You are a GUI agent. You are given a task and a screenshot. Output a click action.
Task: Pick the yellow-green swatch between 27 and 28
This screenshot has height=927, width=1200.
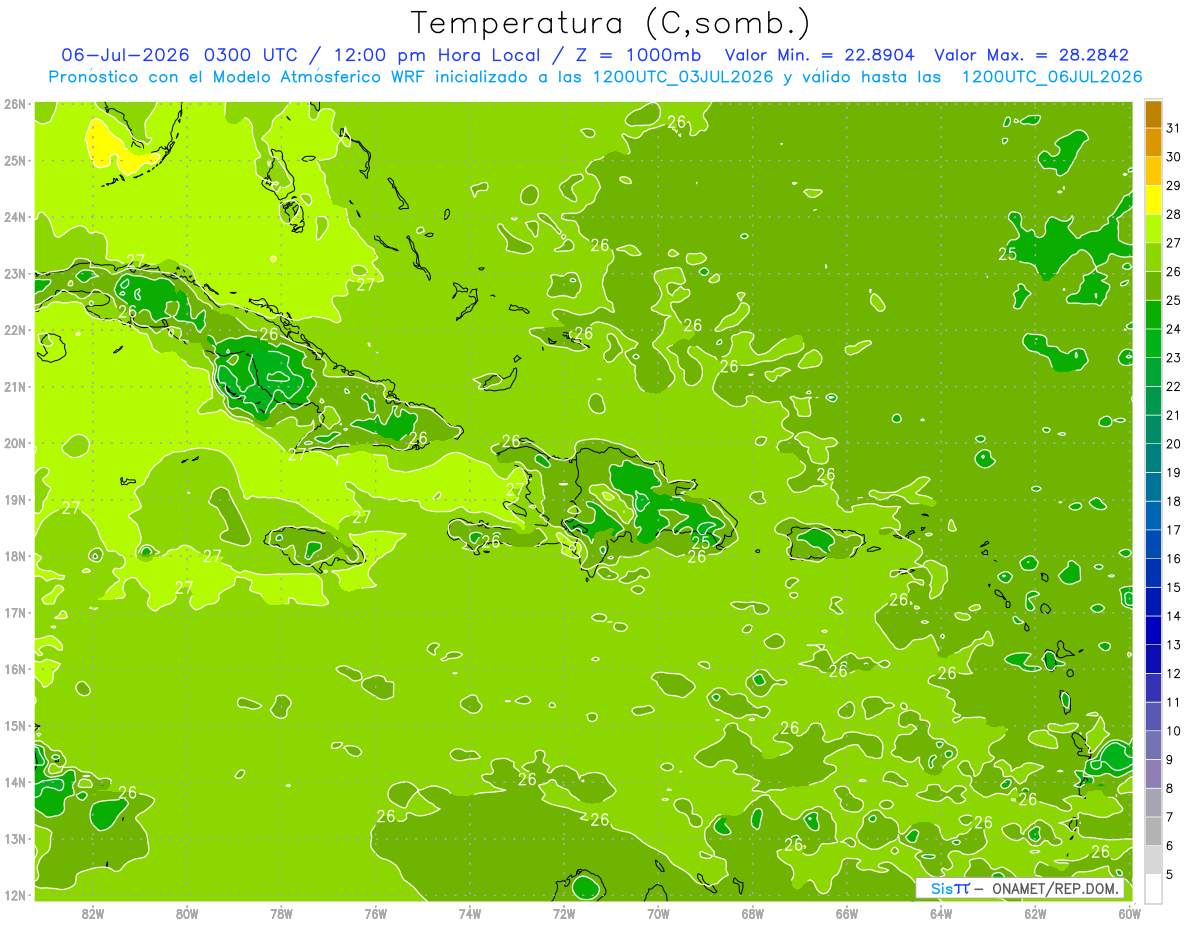(x=1153, y=229)
